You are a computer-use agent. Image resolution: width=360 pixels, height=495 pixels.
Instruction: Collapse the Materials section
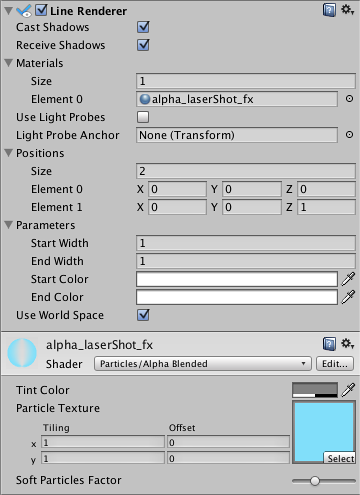coord(9,63)
